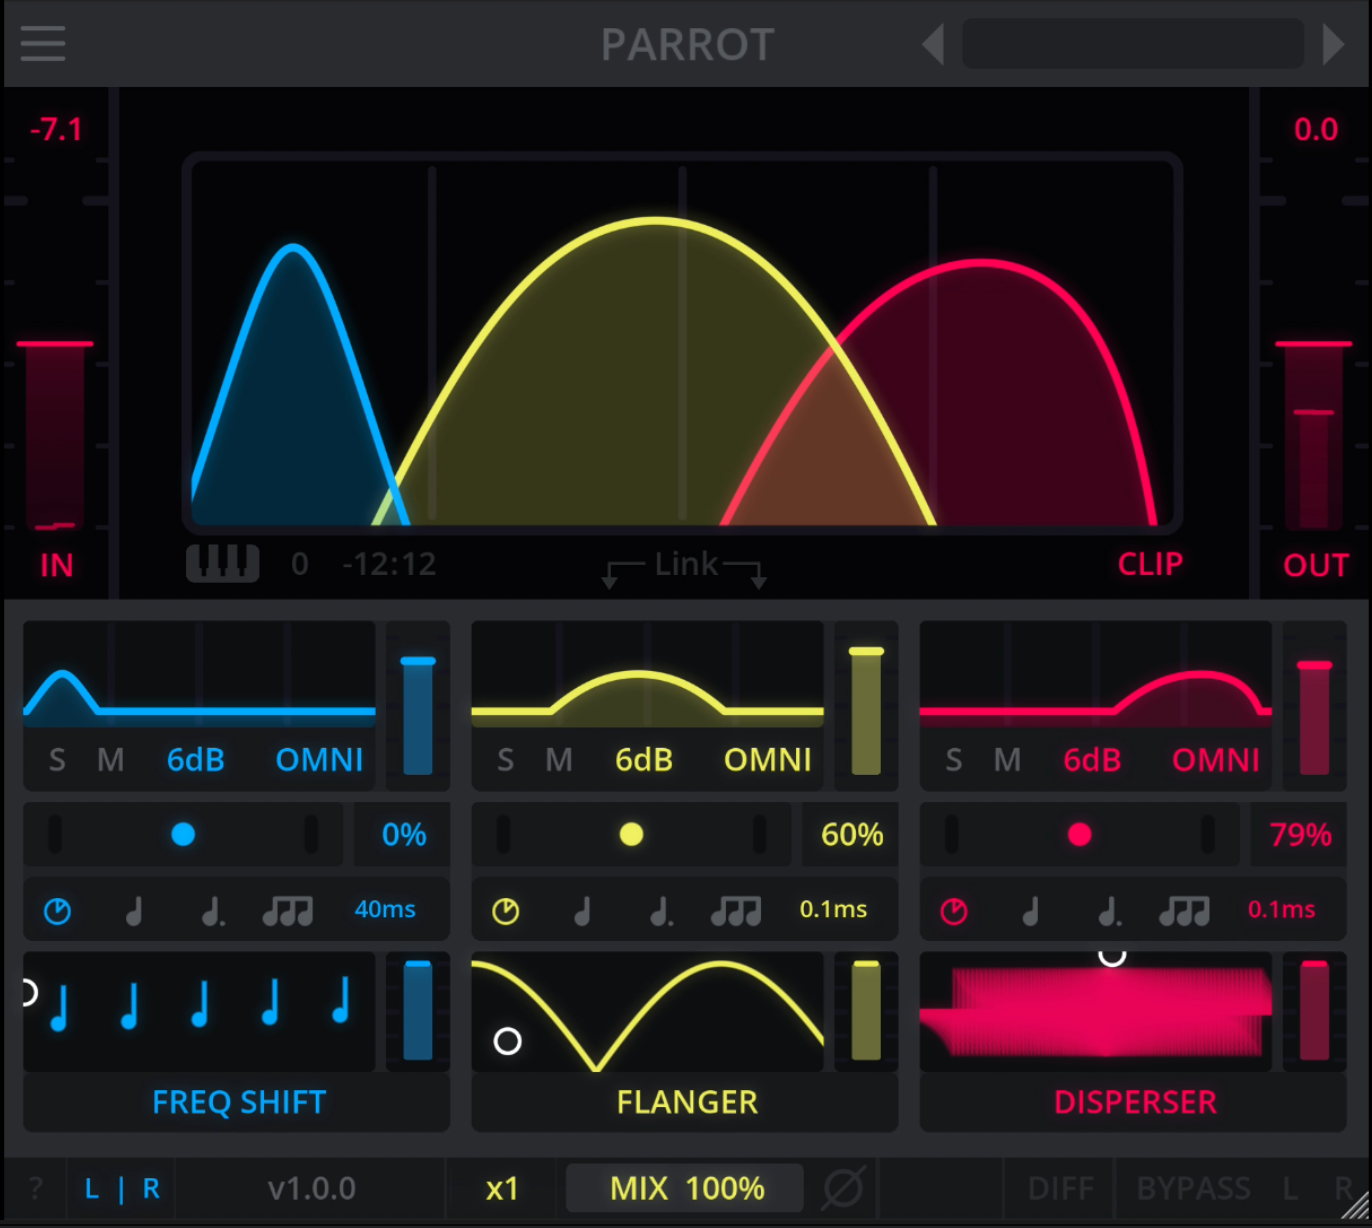
Task: Click the red band pan slider dot
Action: pyautogui.click(x=1079, y=834)
